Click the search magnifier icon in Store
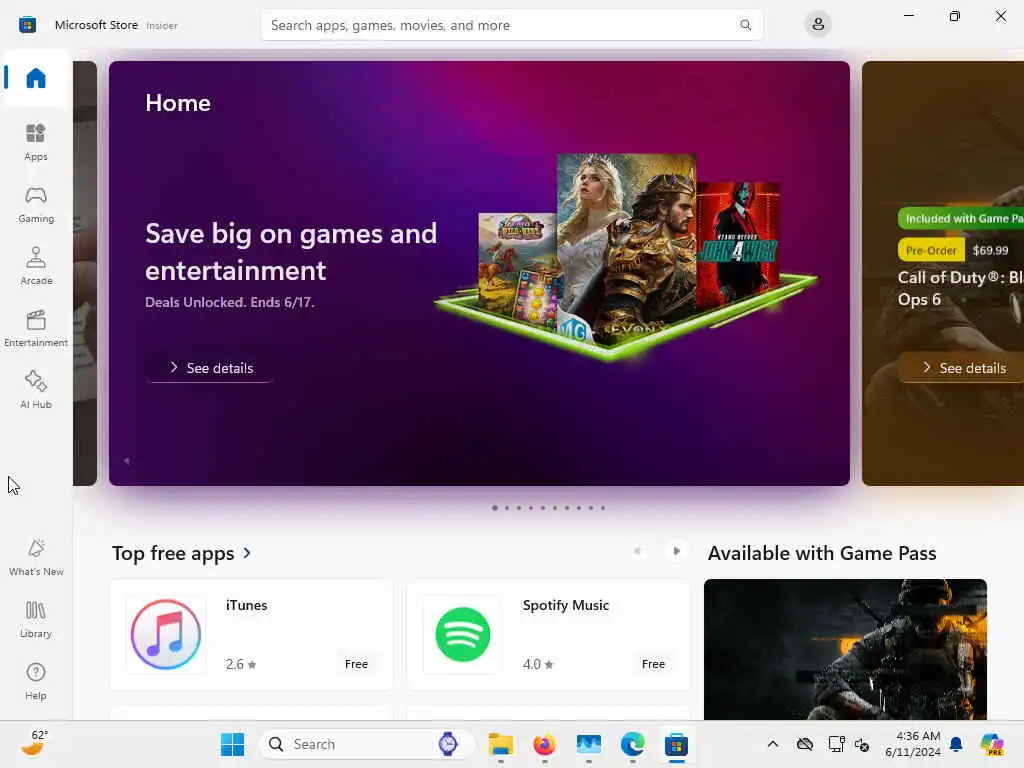1024x768 pixels. coord(745,25)
